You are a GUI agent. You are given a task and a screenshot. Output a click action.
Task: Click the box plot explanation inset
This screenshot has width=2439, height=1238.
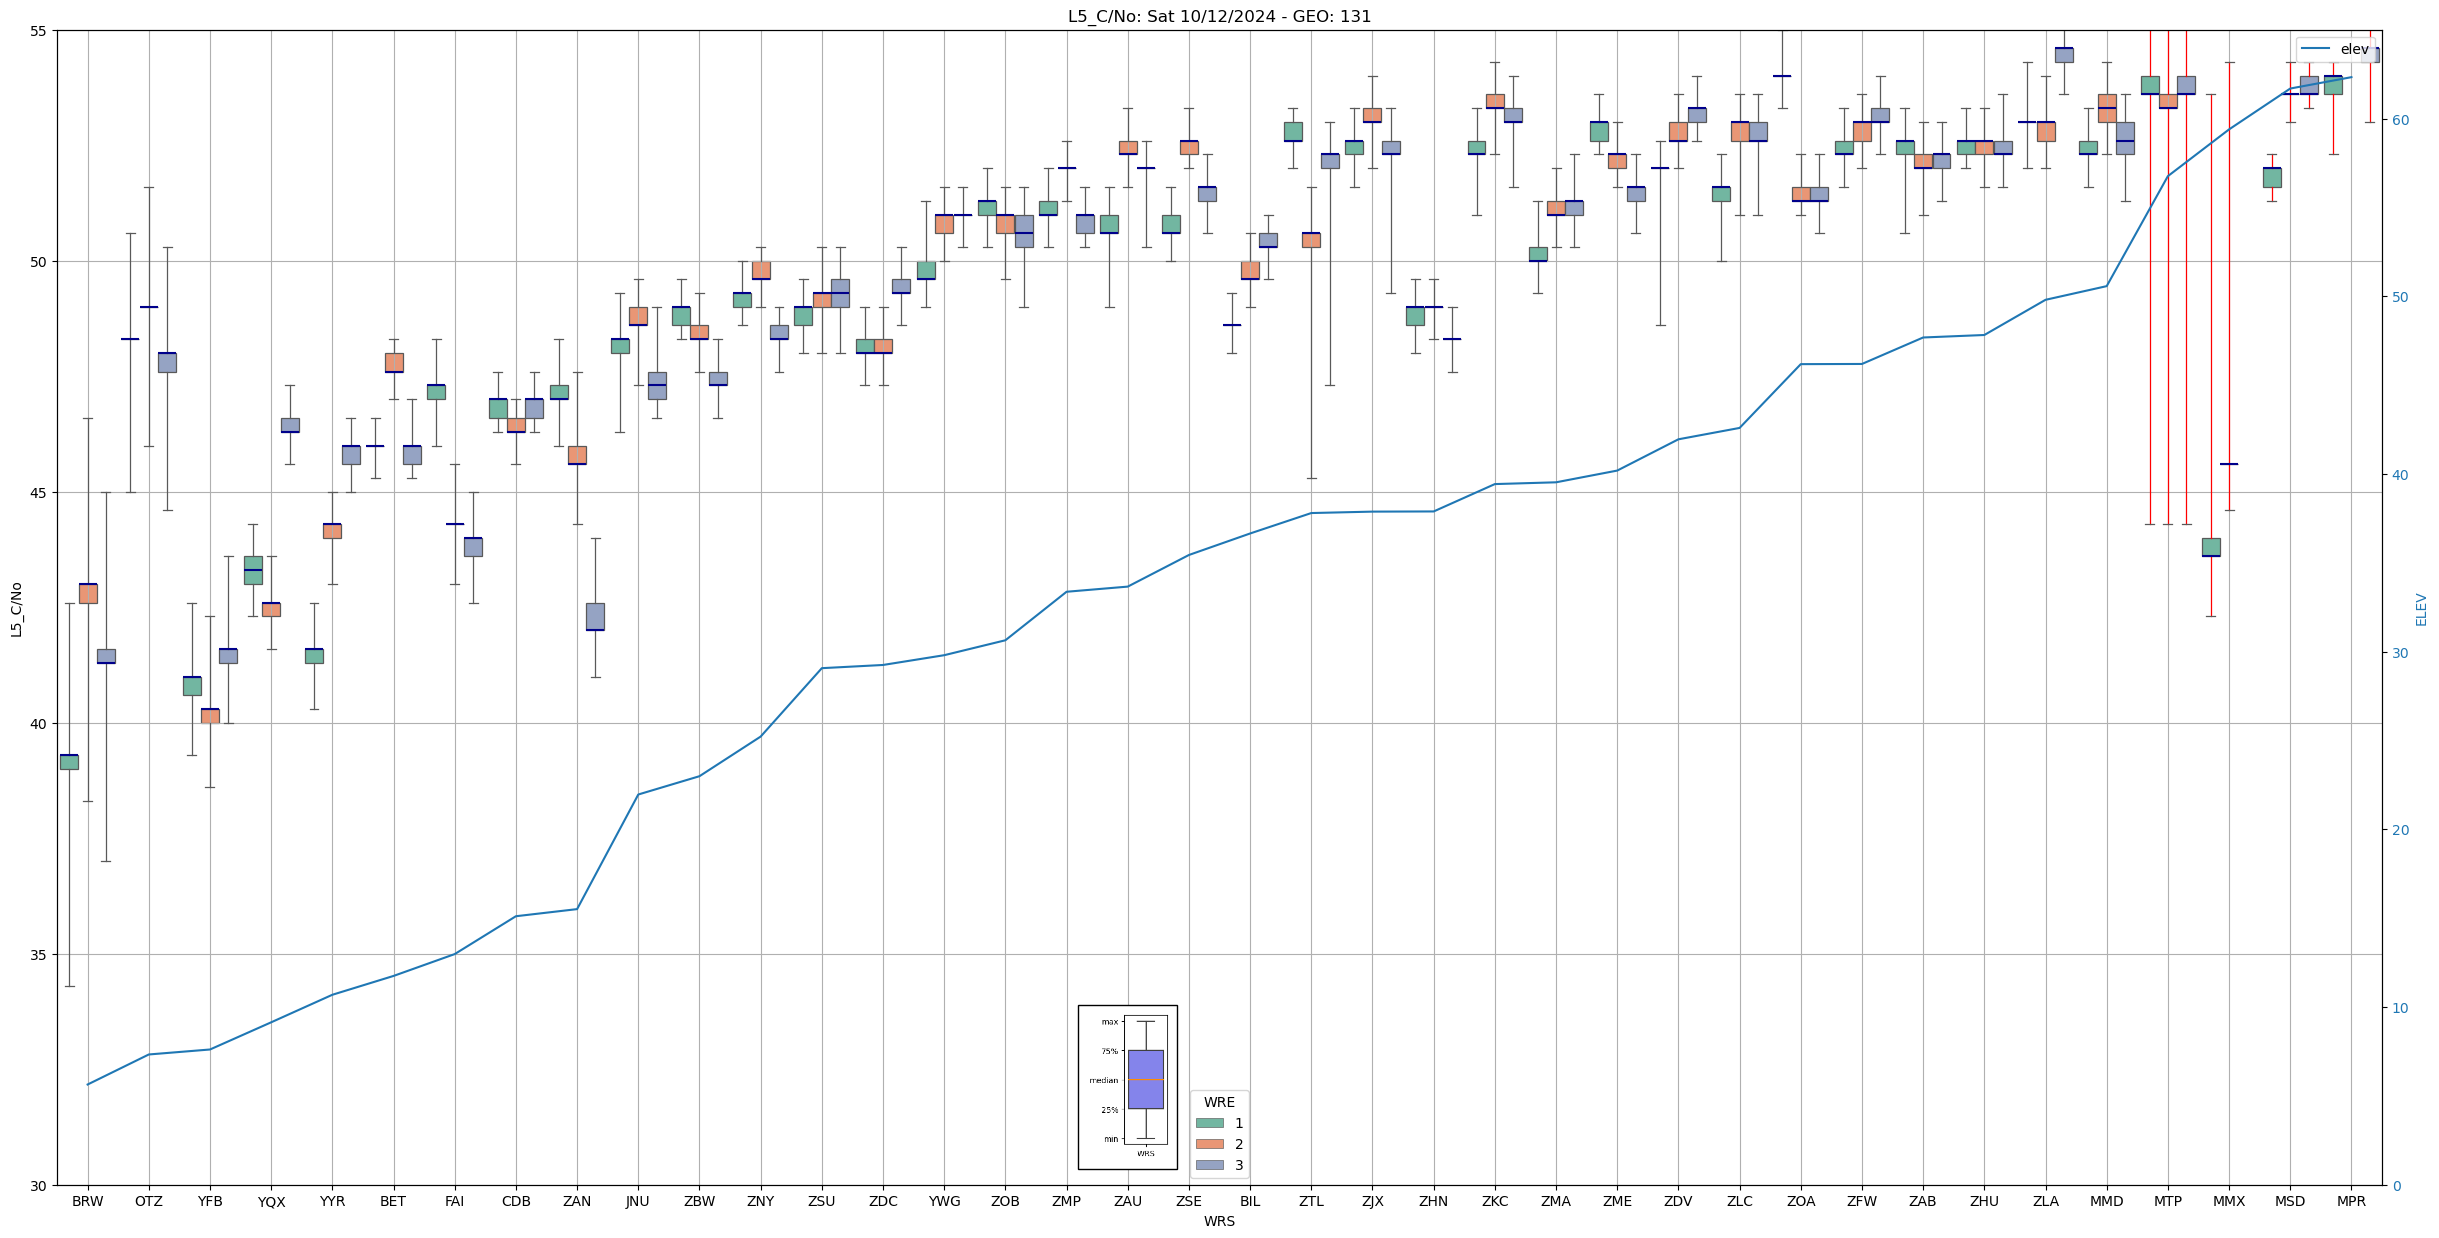point(1127,1087)
